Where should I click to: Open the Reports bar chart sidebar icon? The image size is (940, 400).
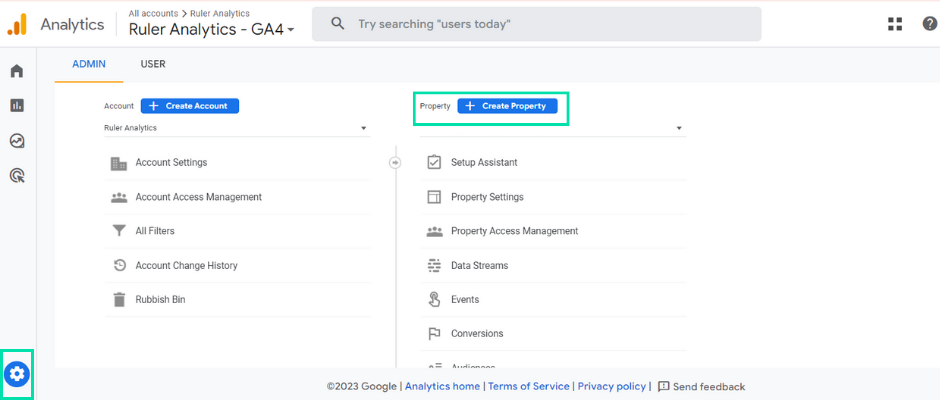[17, 106]
